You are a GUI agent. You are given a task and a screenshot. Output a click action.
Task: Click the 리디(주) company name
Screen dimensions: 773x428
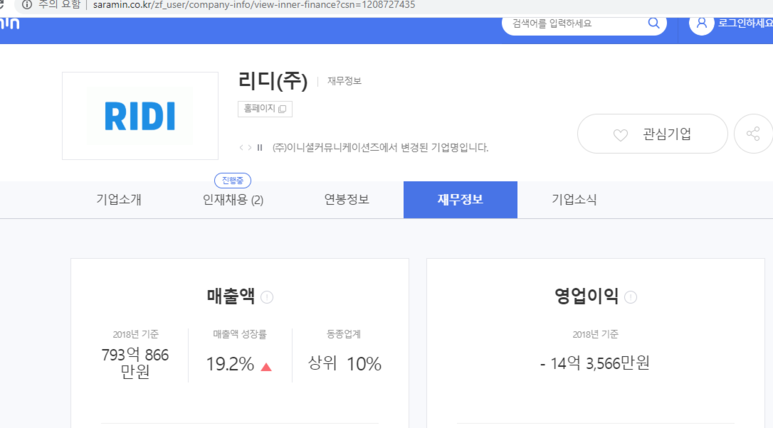click(273, 81)
